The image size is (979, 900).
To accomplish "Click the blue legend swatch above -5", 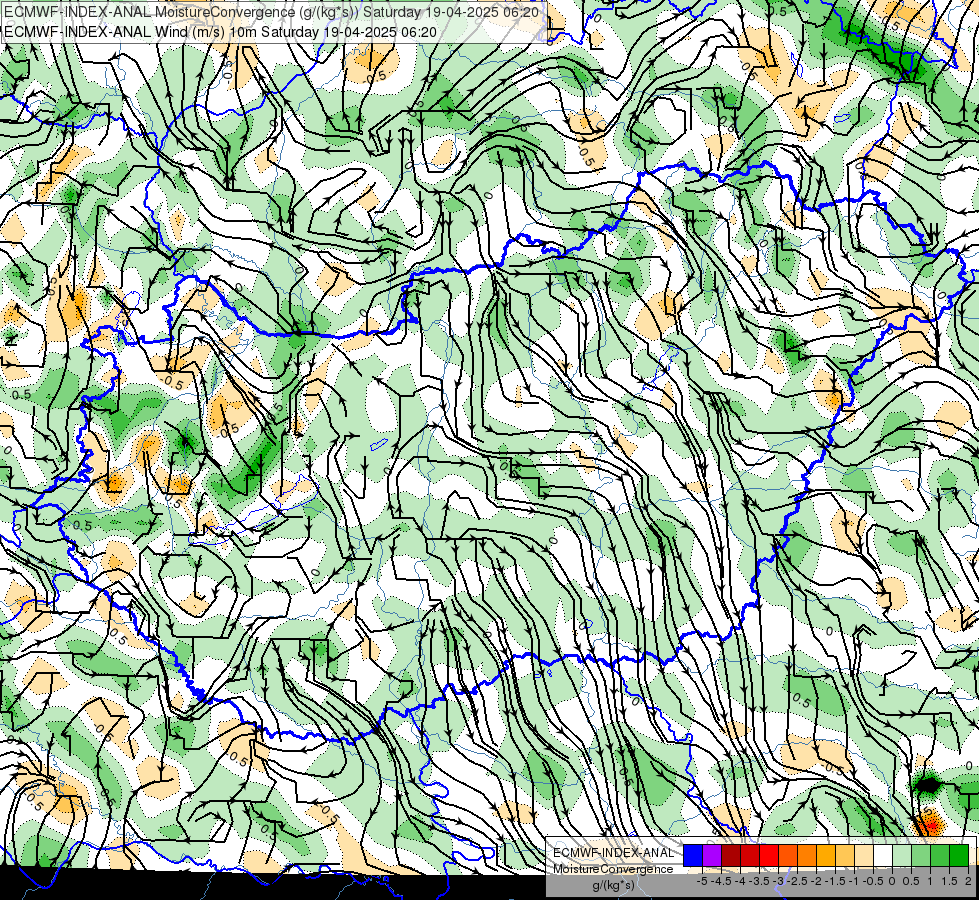I will [693, 856].
